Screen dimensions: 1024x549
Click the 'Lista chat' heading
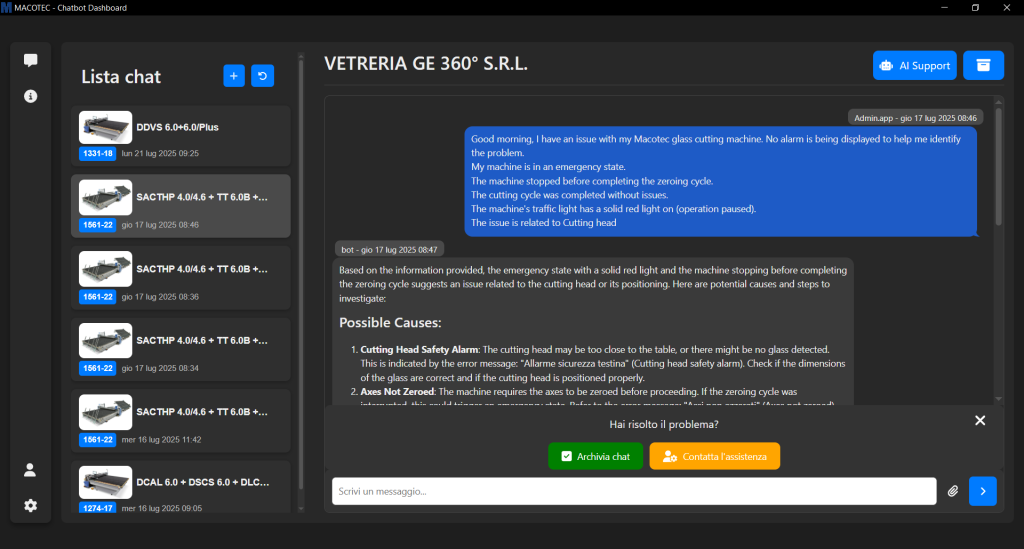pos(121,76)
